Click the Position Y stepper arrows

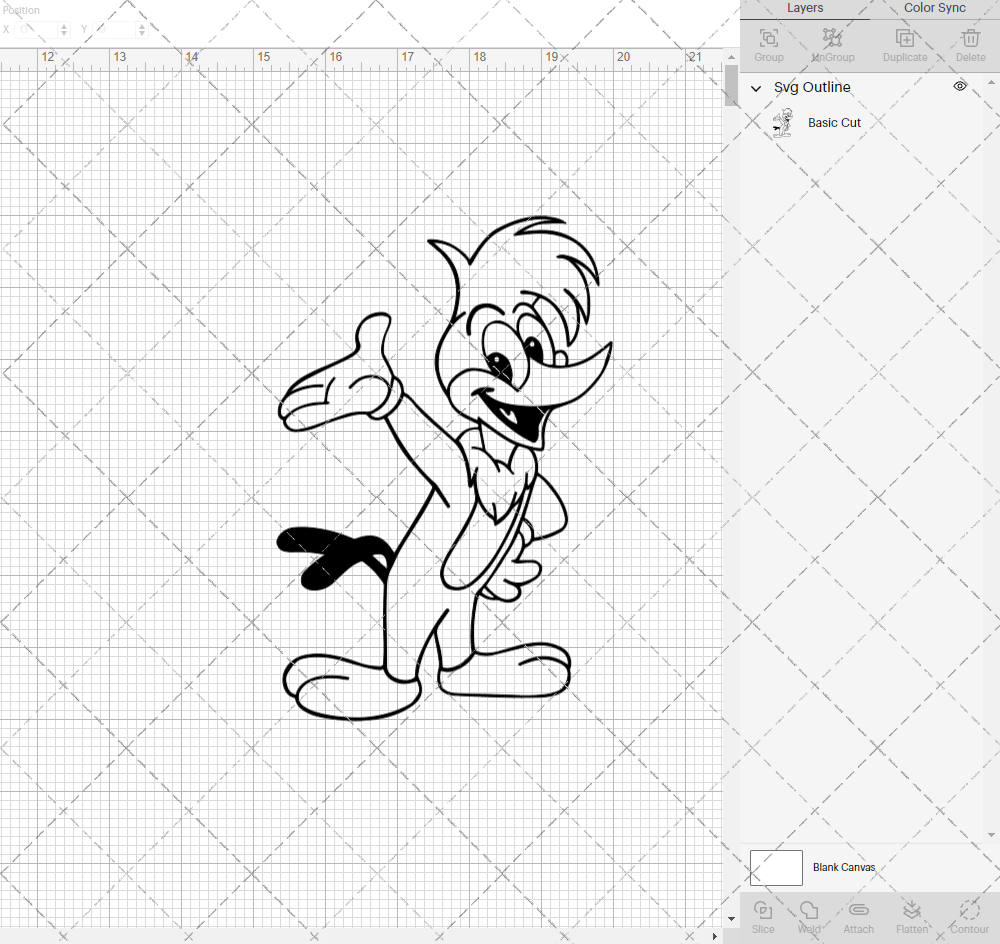pyautogui.click(x=142, y=29)
